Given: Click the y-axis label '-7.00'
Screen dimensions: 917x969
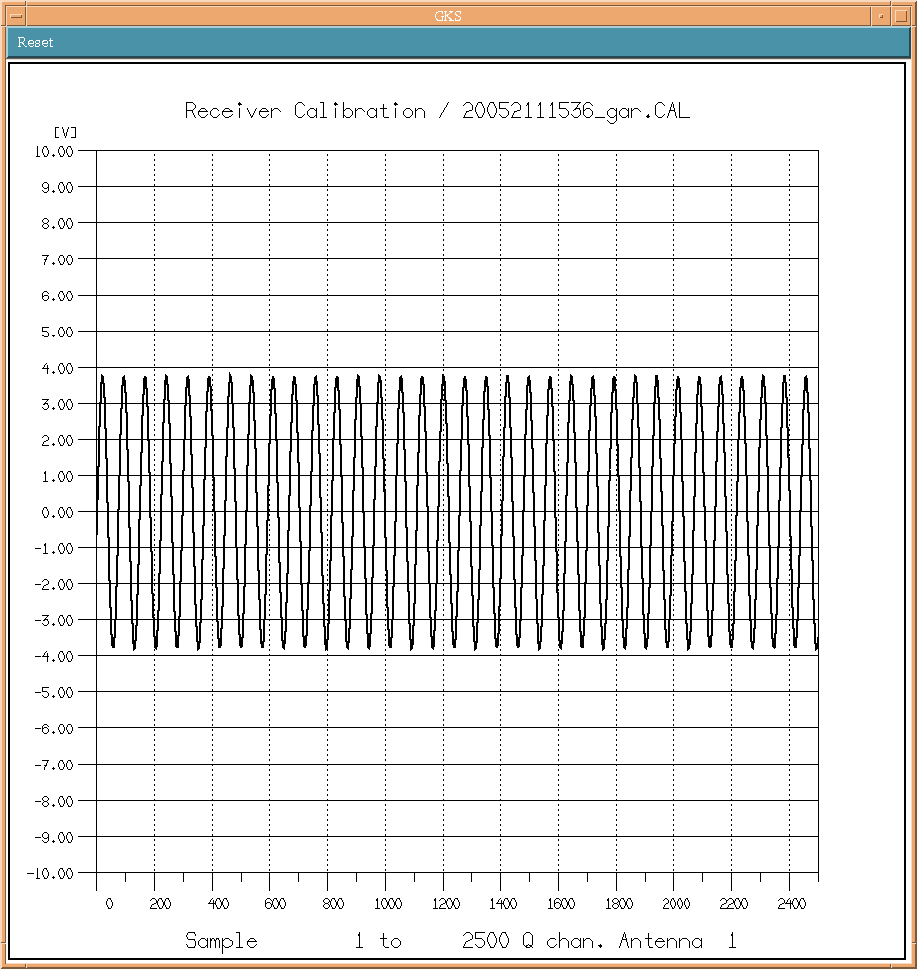Looking at the screenshot, I should click(54, 766).
